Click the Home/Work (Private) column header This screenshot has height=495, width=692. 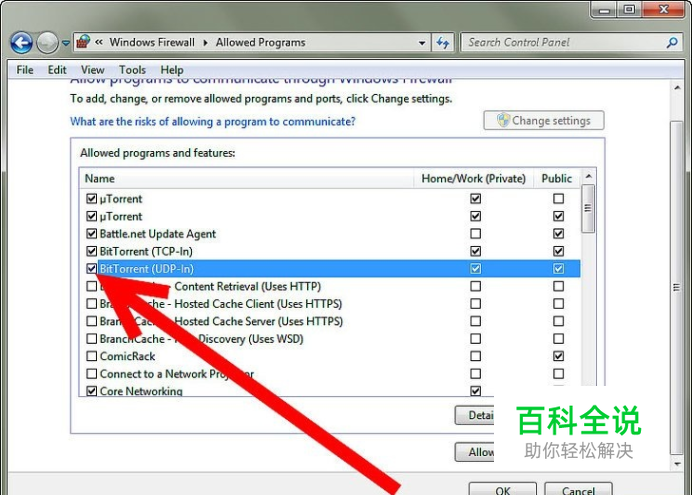(474, 178)
